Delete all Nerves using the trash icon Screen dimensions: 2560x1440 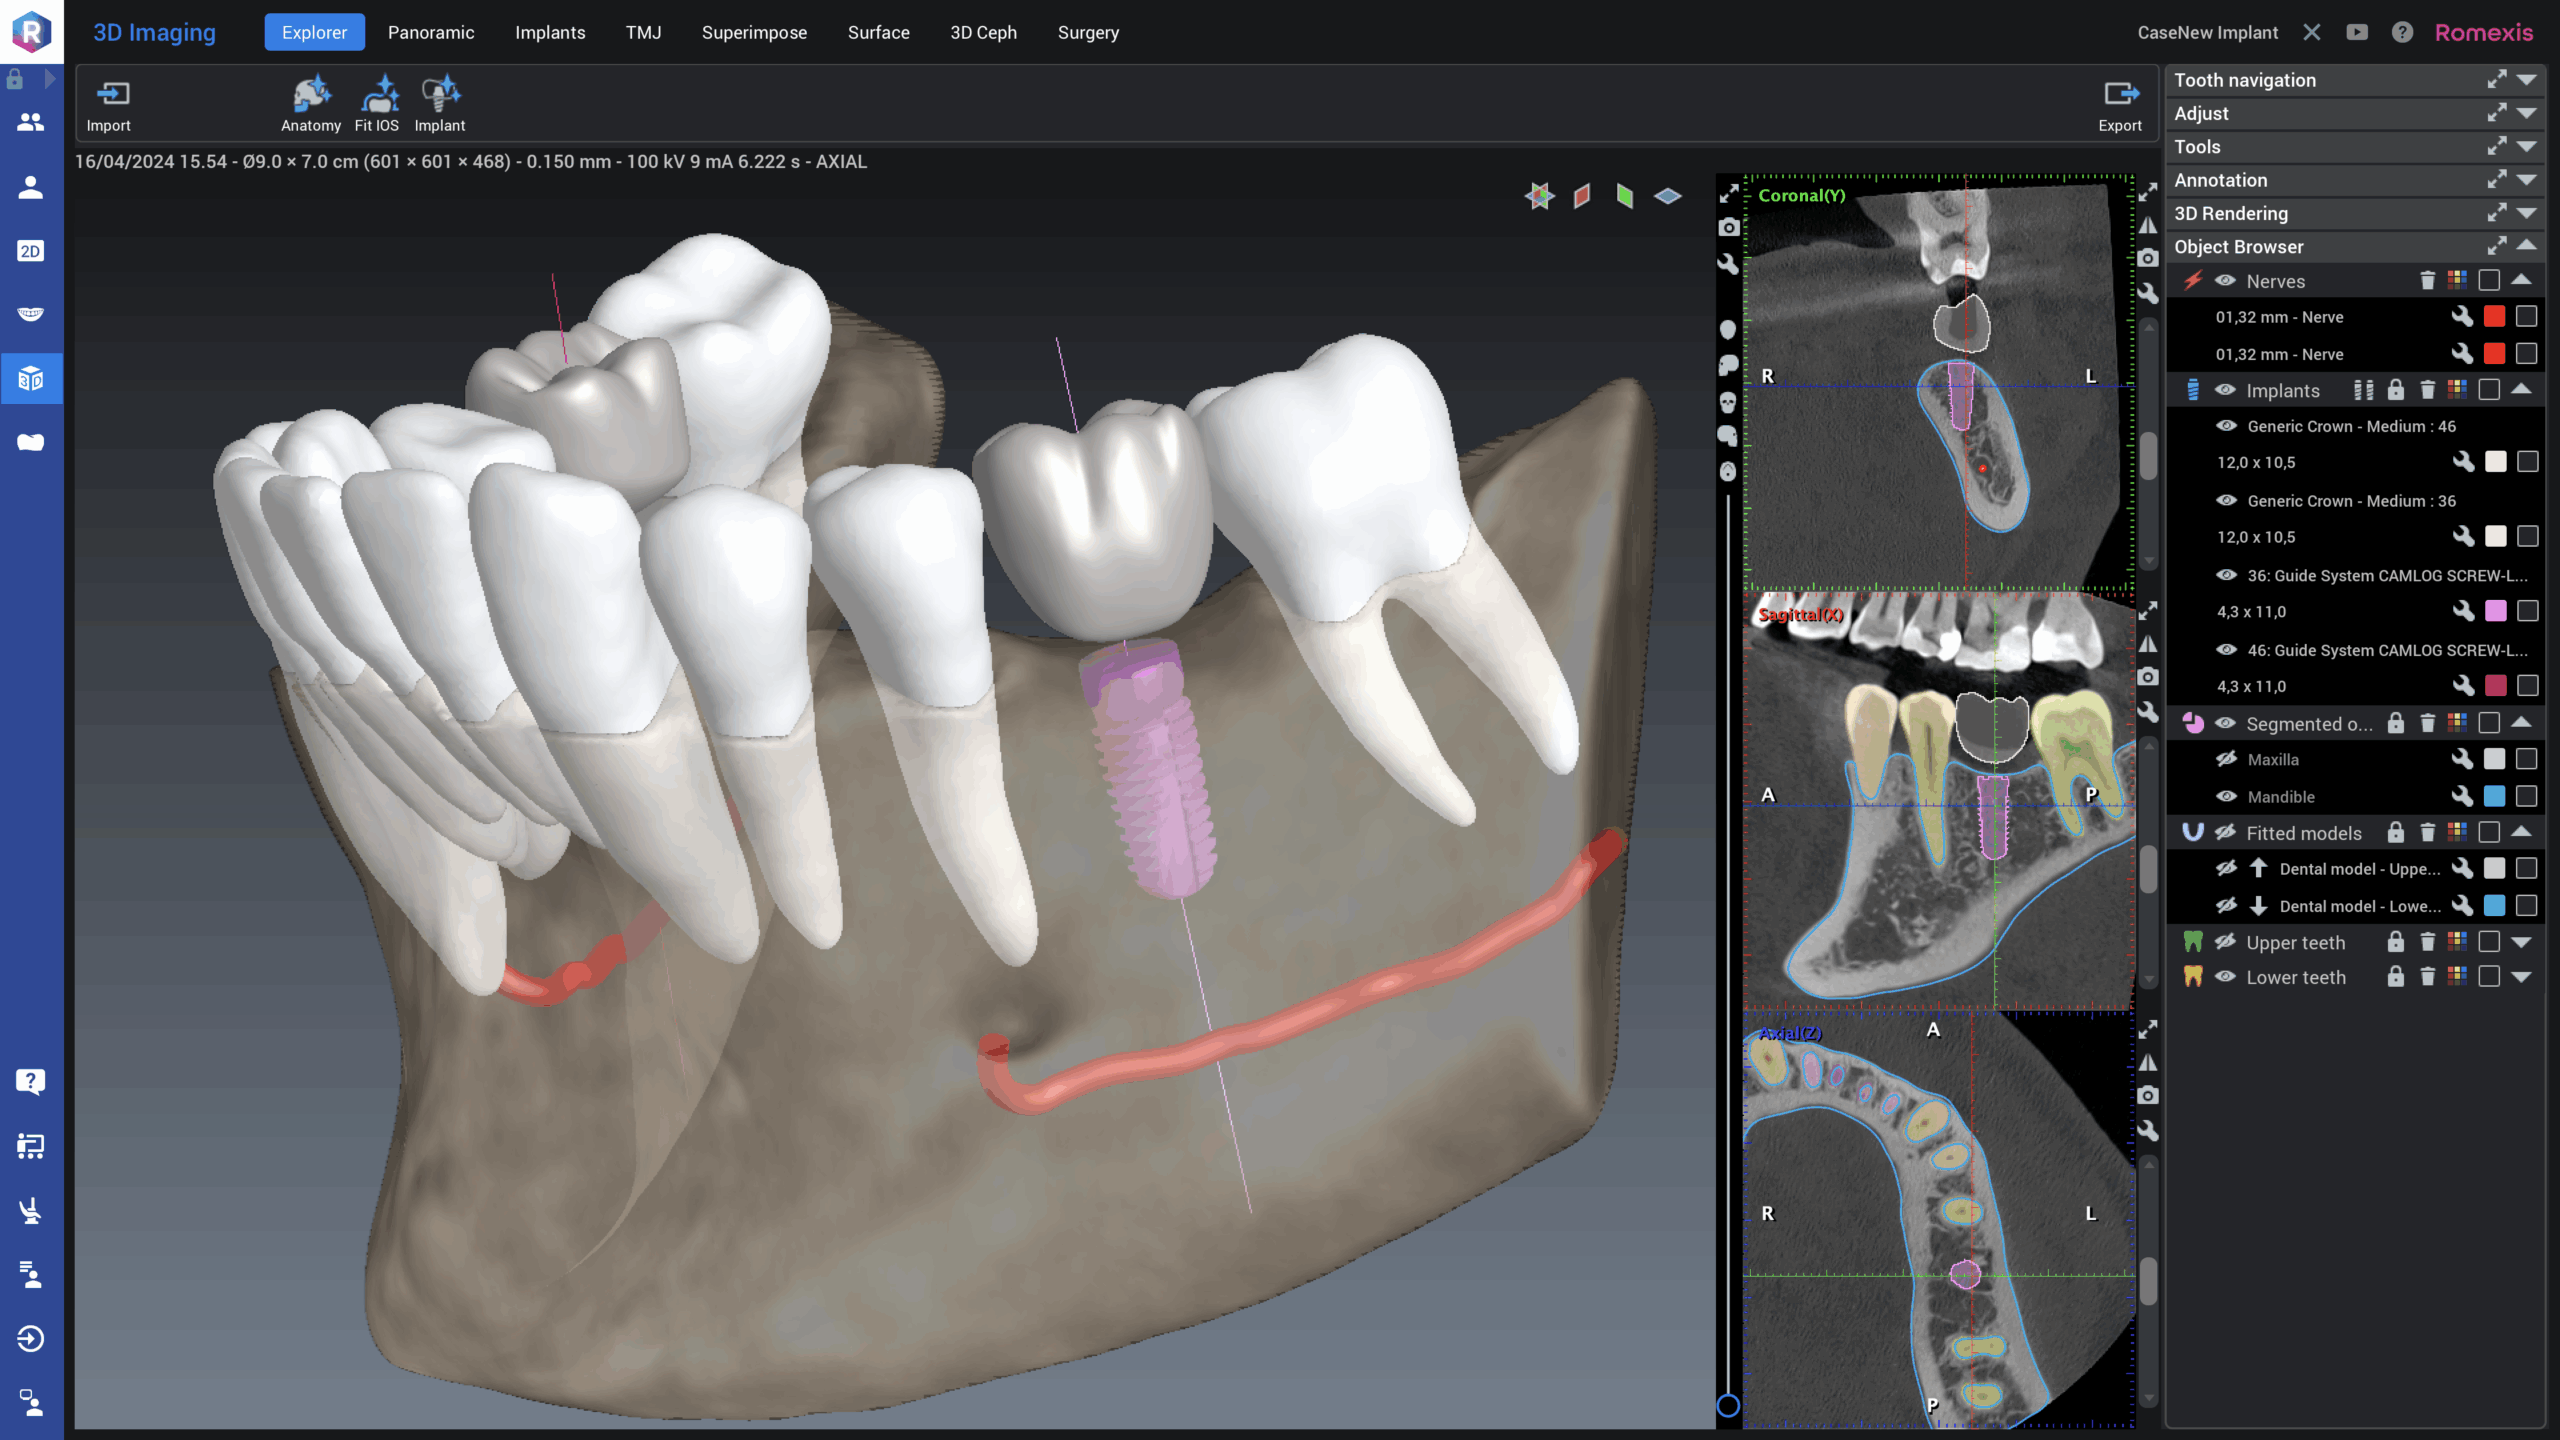coord(2427,281)
